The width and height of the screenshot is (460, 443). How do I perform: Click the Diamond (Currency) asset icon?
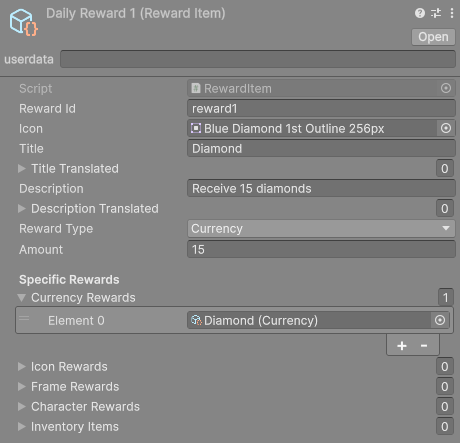click(196, 320)
